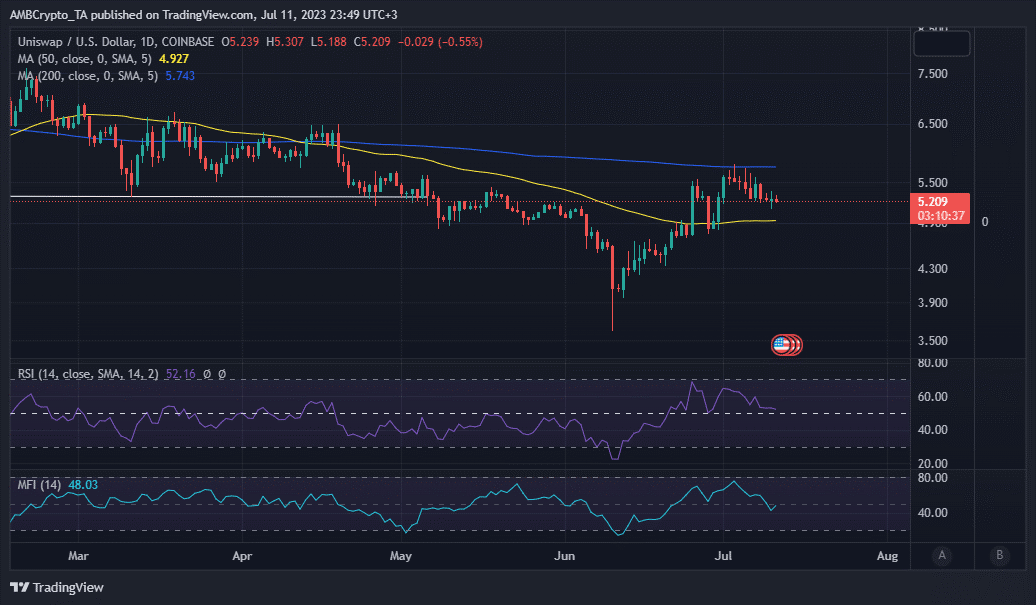
Task: Click the MFI (14) indicator legend
Action: (x=39, y=485)
